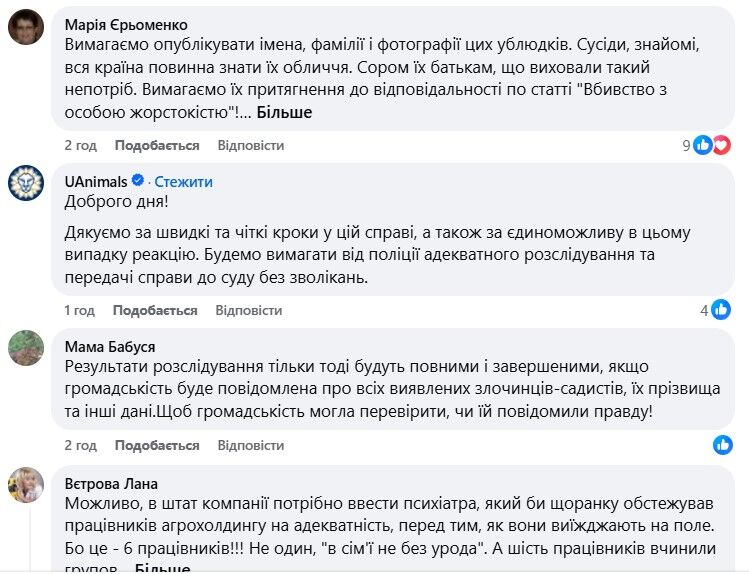Follow UAnimals via the Стежити link
The image size is (749, 574).
coord(183,181)
